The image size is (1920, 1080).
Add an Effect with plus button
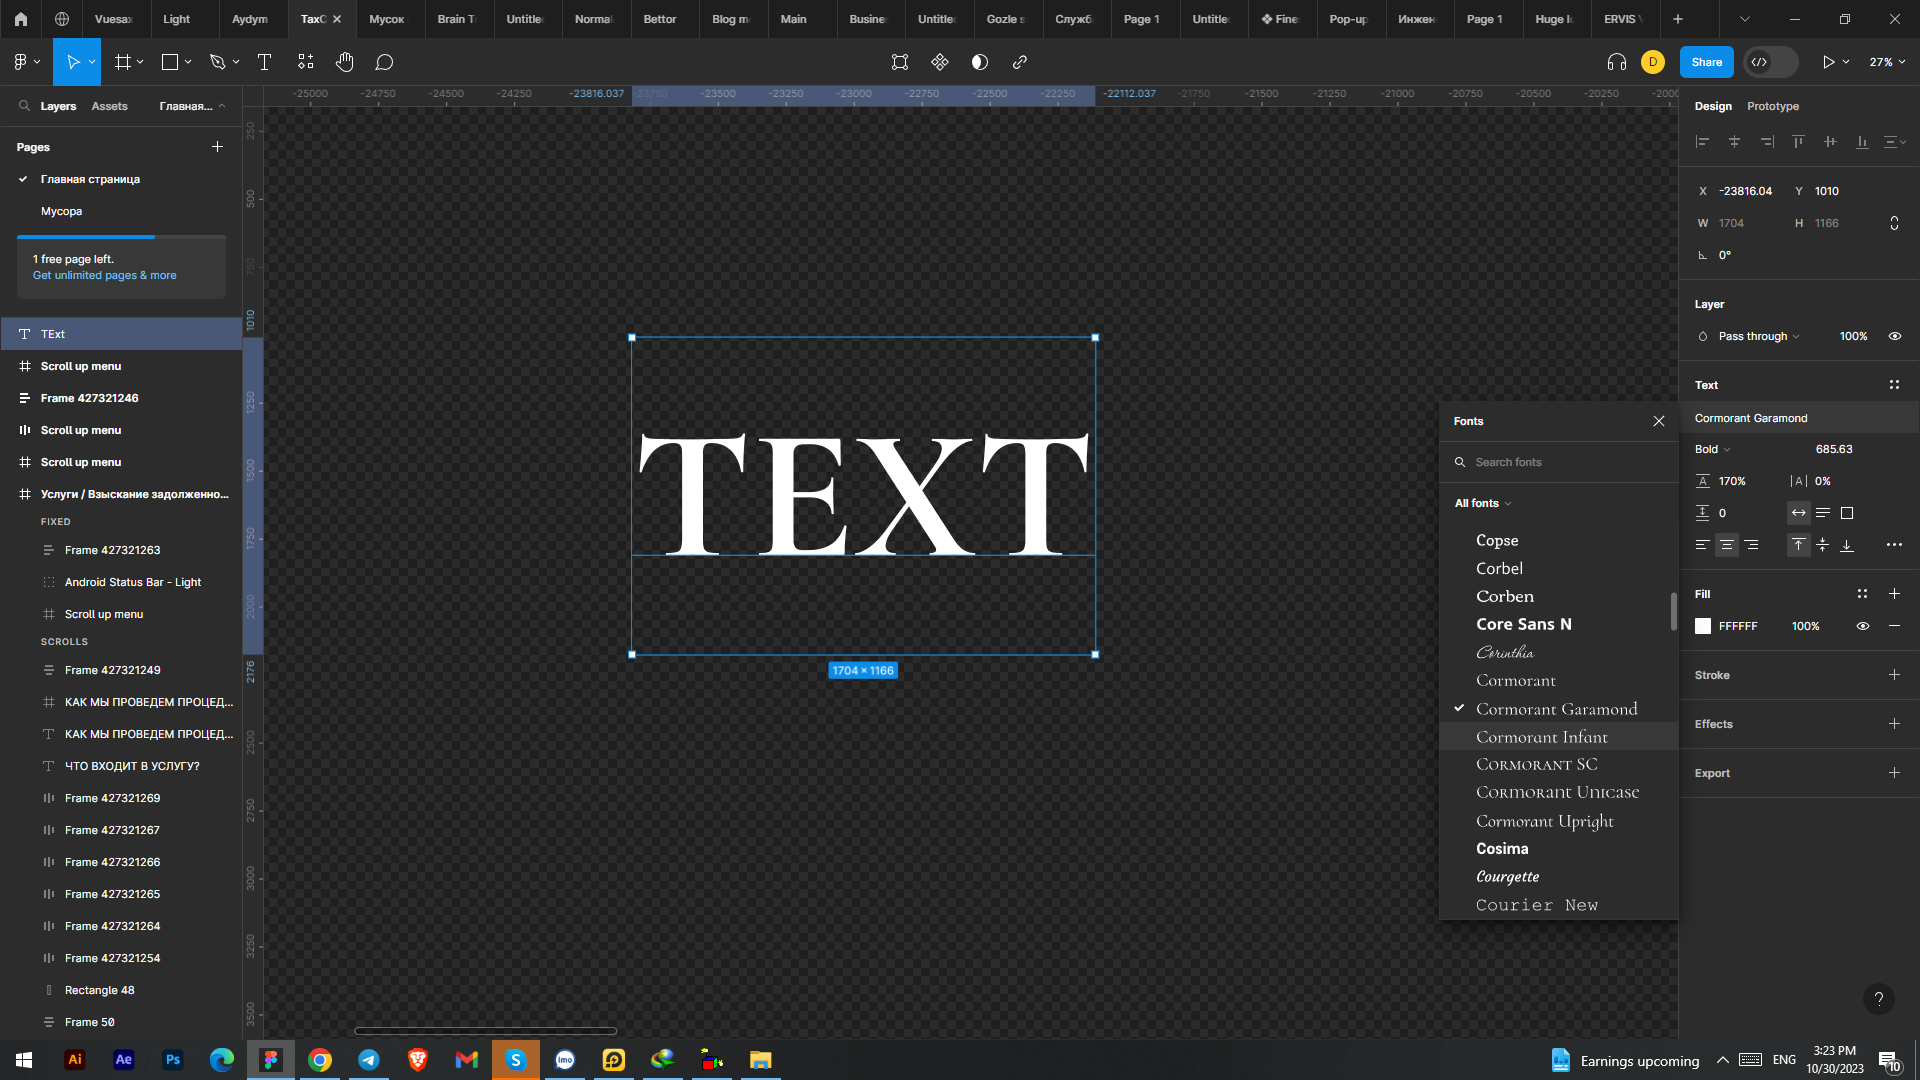[1894, 724]
